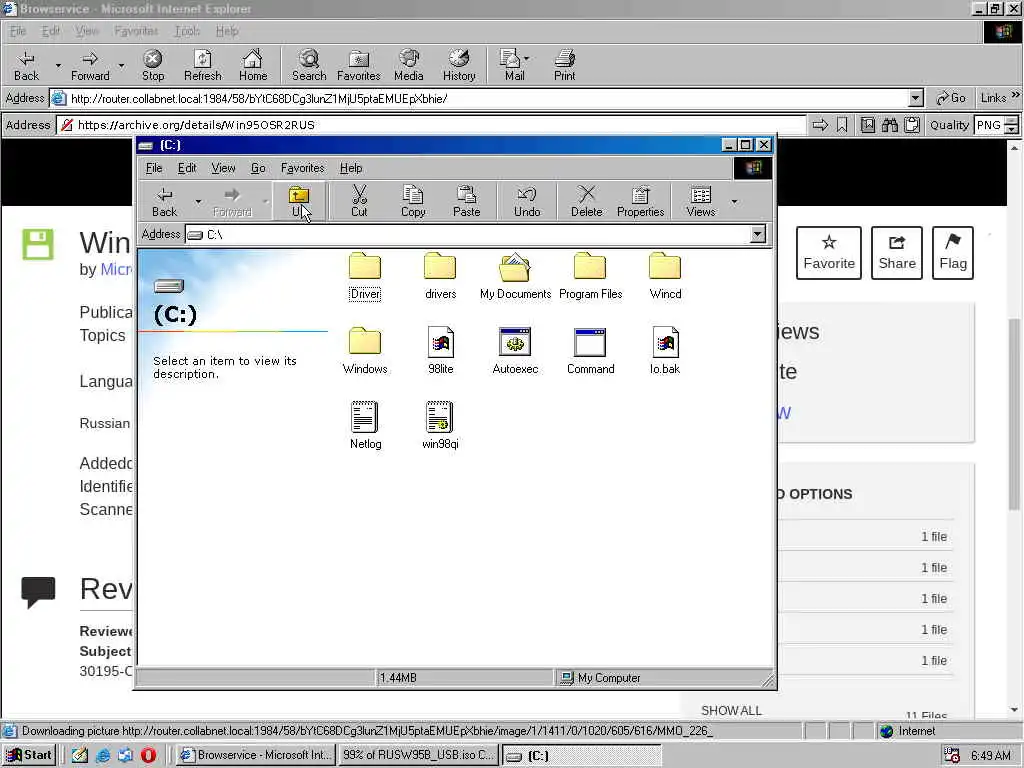Open Go menu in C: window
The height and width of the screenshot is (768, 1024).
point(258,168)
